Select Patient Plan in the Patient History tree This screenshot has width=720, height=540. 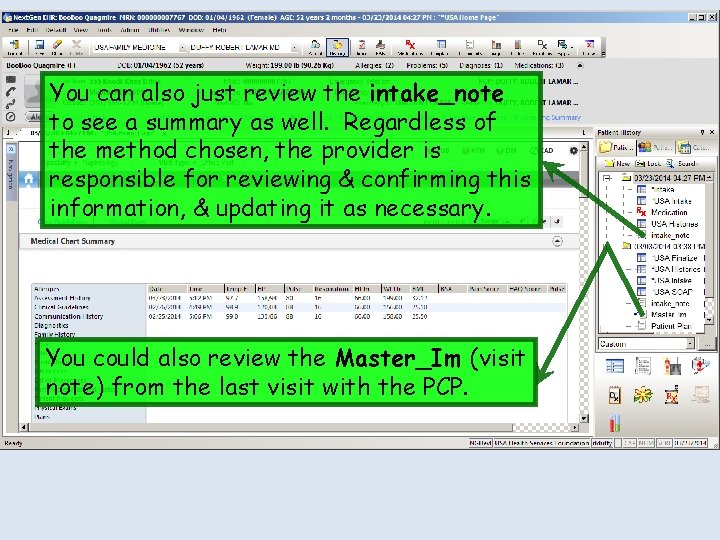(670, 326)
